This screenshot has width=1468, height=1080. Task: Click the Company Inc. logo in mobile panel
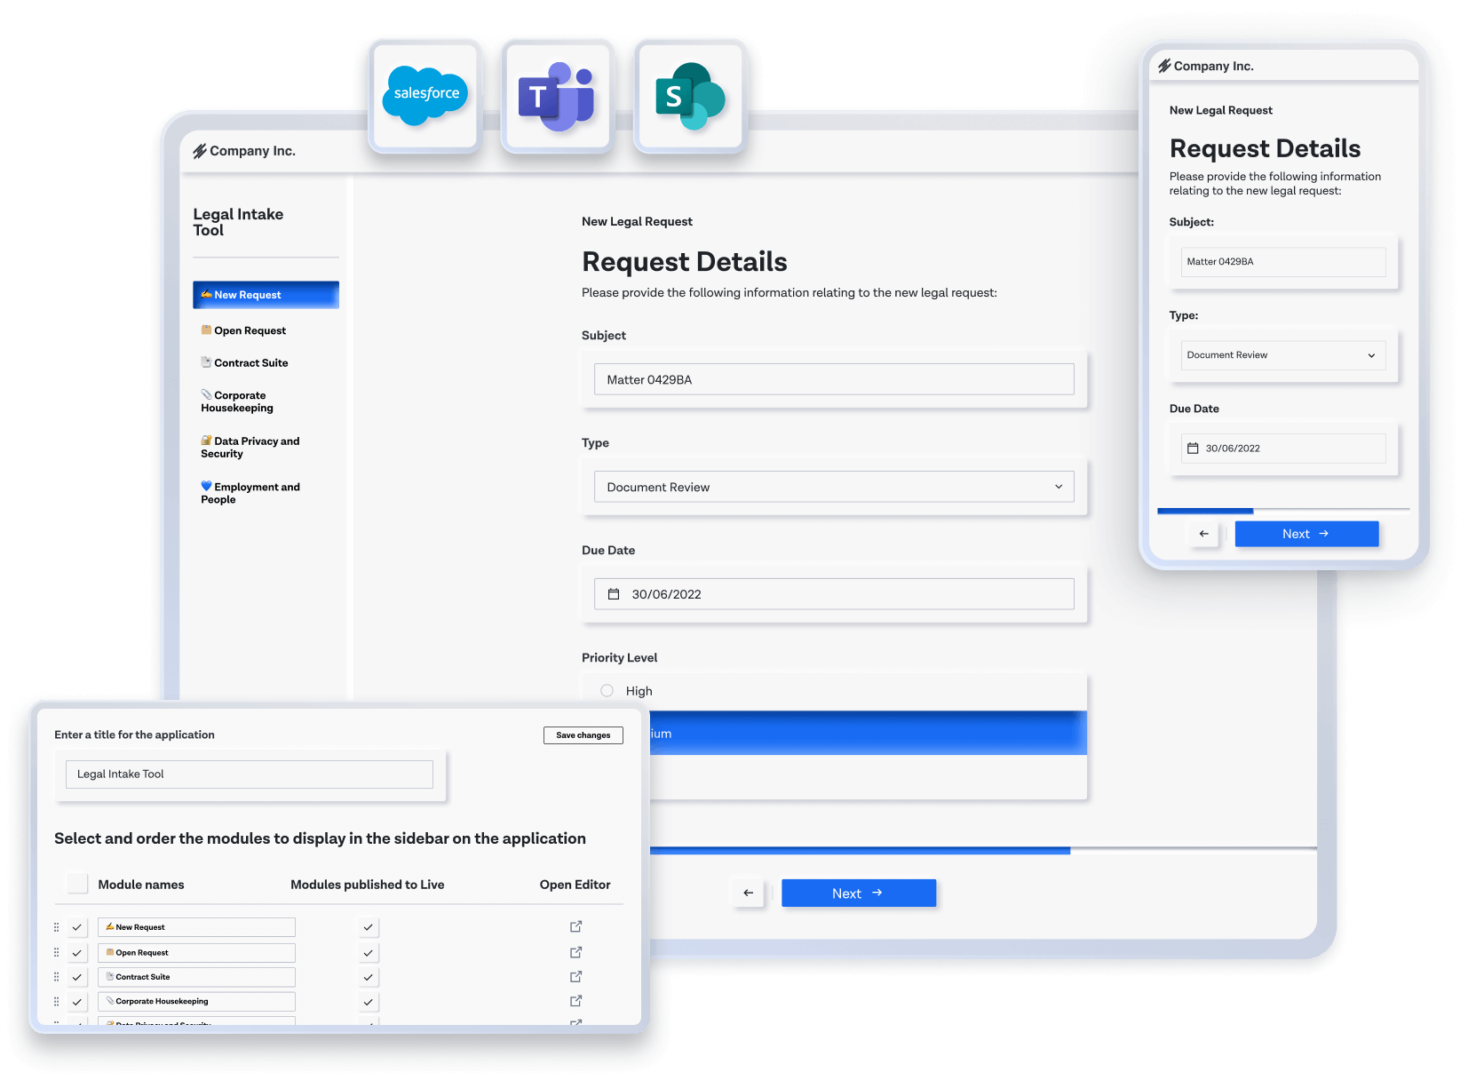tap(1206, 66)
